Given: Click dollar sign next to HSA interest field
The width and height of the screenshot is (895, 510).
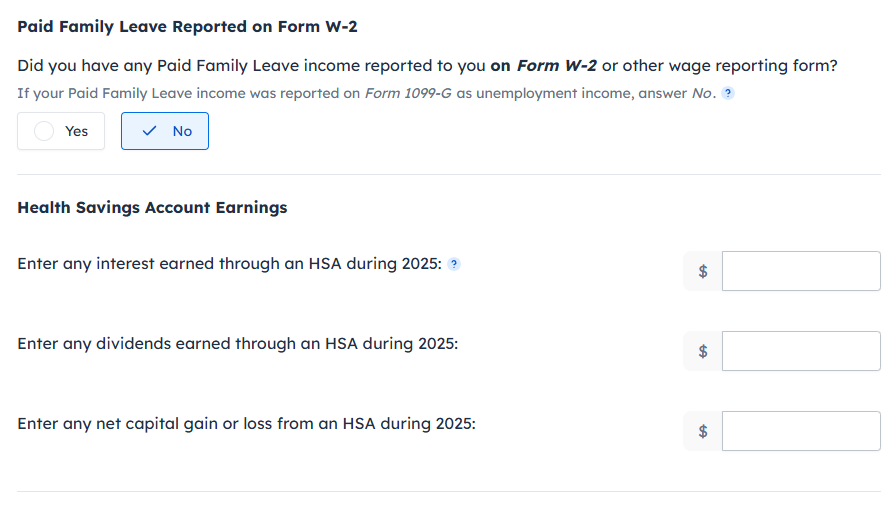Looking at the screenshot, I should pyautogui.click(x=703, y=271).
